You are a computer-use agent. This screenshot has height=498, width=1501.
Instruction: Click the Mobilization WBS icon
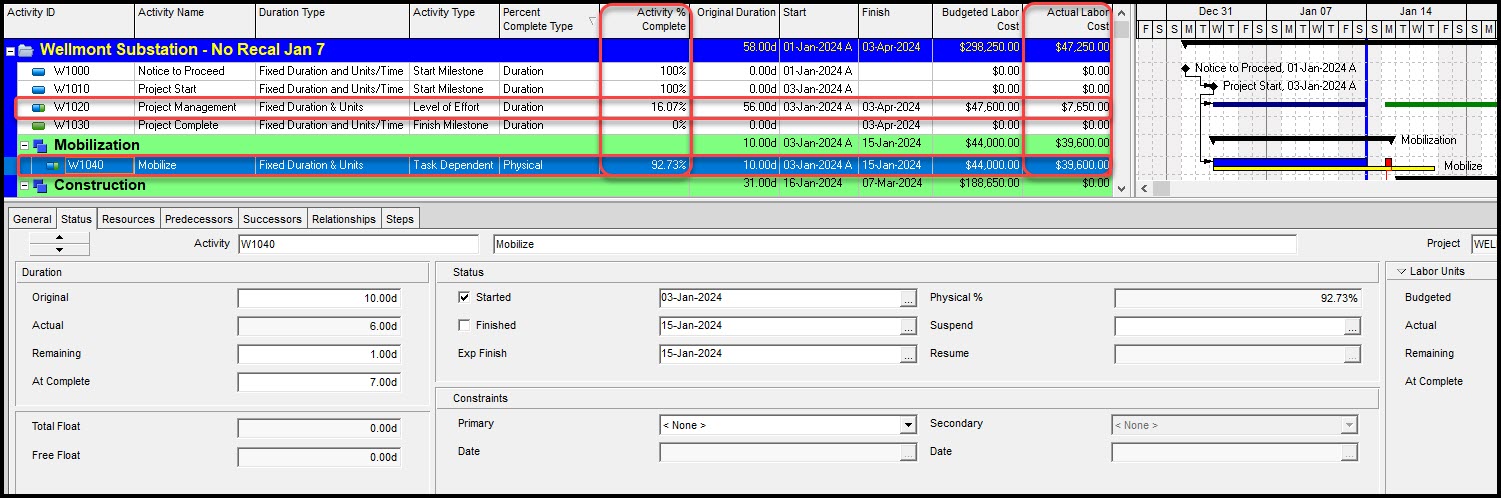pos(40,146)
